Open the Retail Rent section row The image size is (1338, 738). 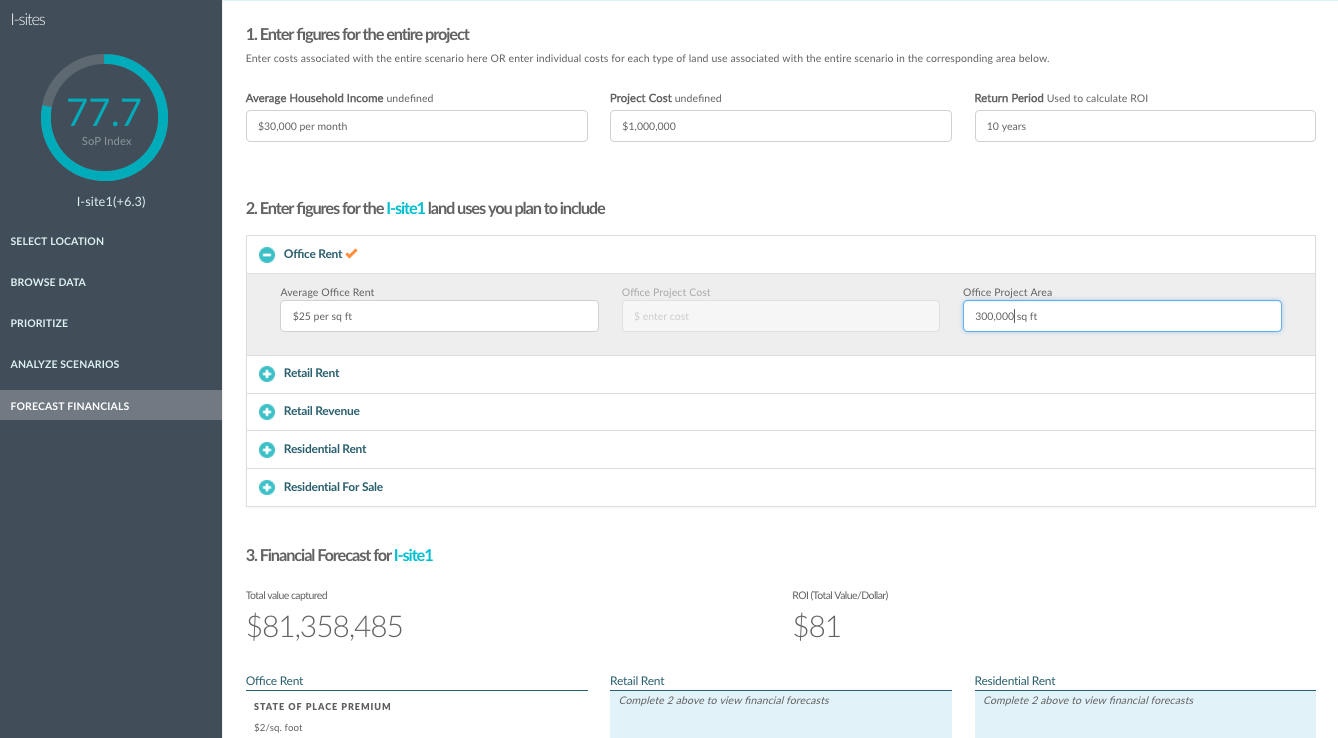click(x=780, y=374)
